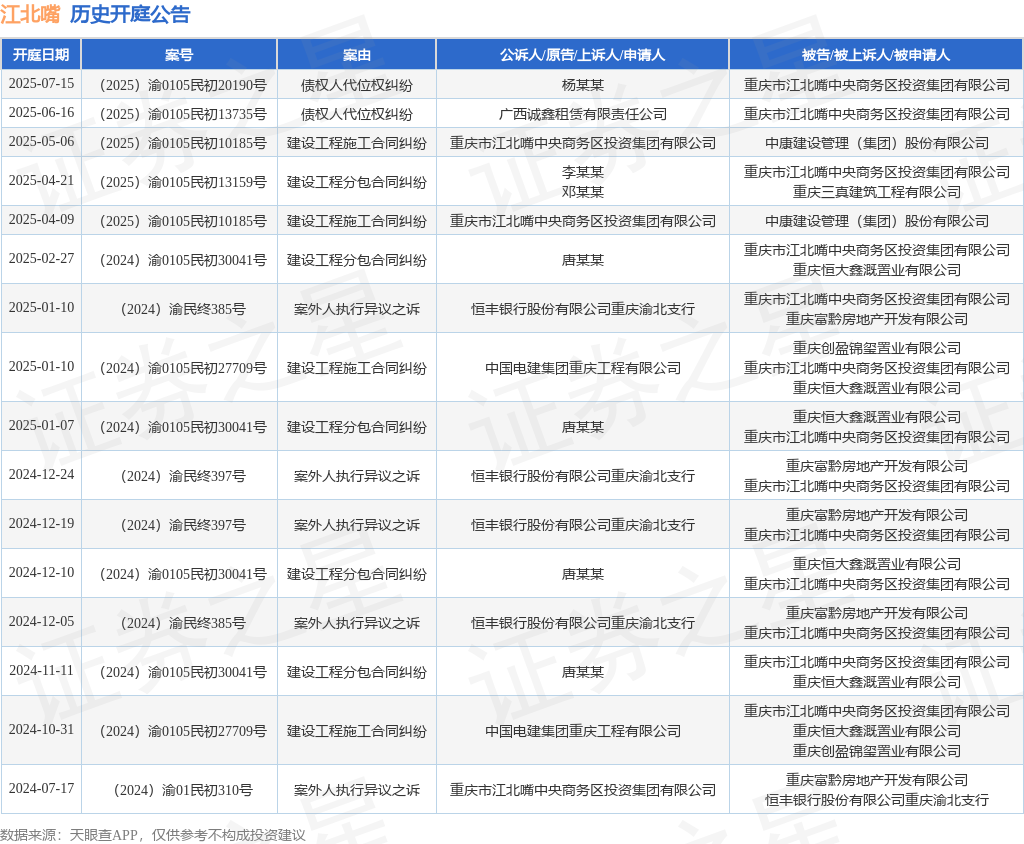Select the date 2024-12-19

[x=41, y=523]
